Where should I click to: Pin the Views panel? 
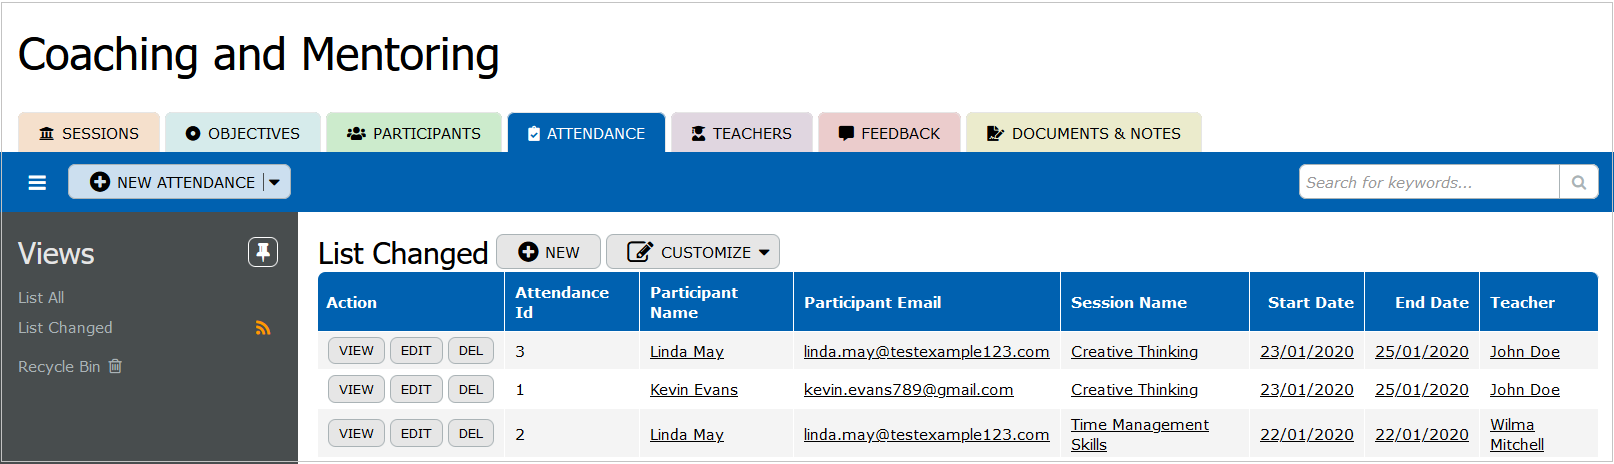pyautogui.click(x=263, y=252)
